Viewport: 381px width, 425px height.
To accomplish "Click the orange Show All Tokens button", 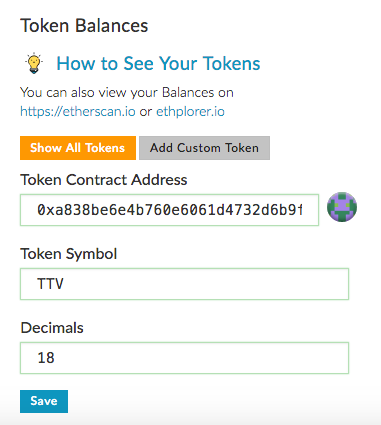I will 78,148.
